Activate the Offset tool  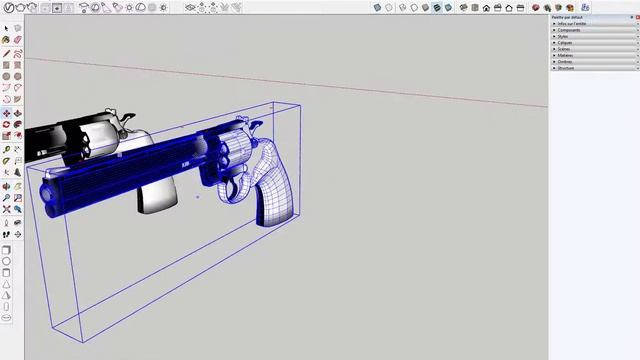tap(18, 136)
